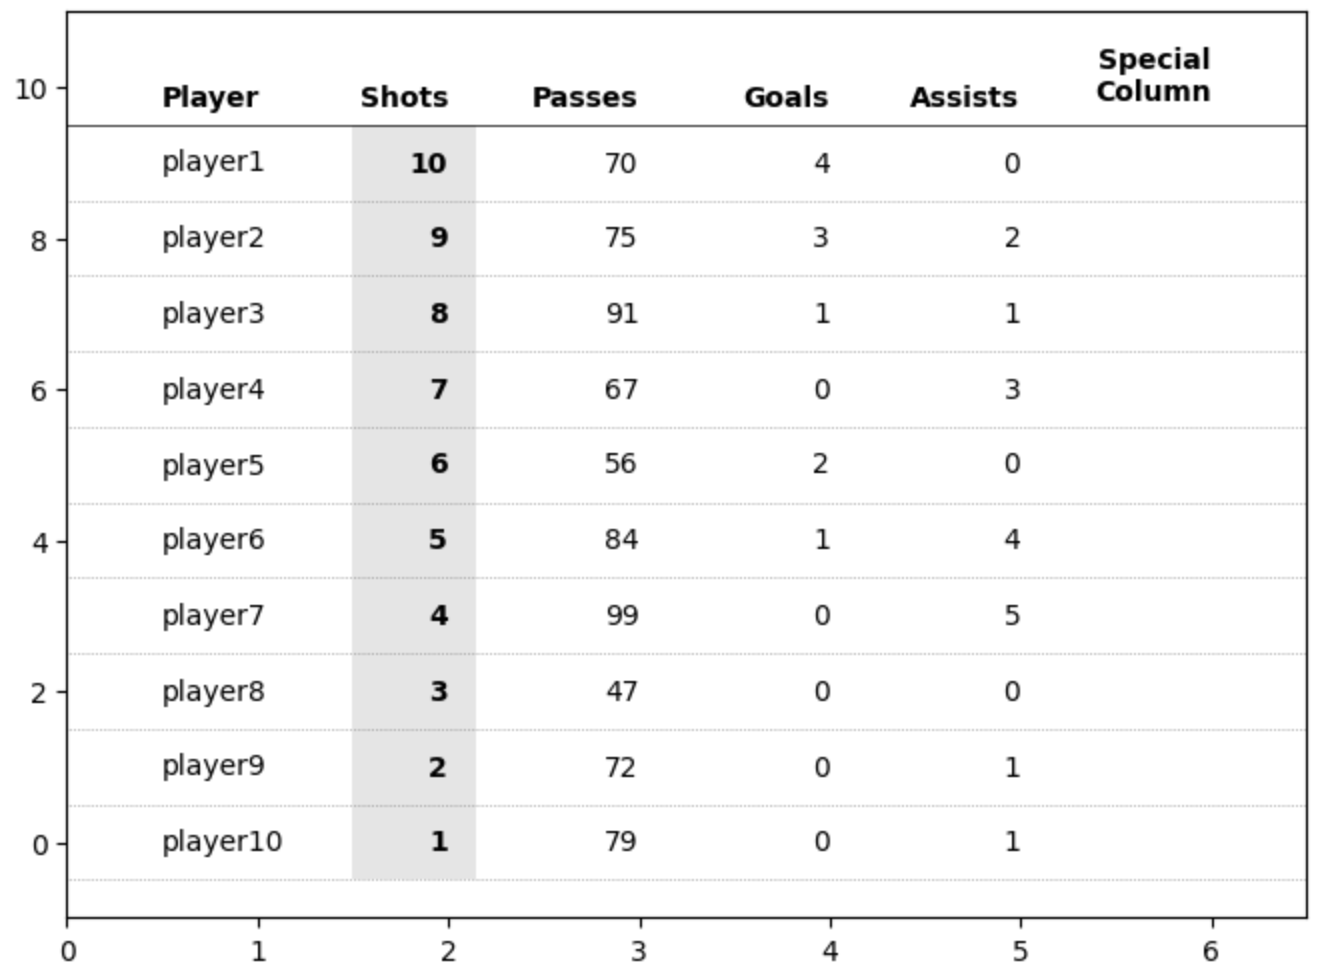The width and height of the screenshot is (1322, 980).
Task: Click the Player column header
Action: click(x=210, y=98)
